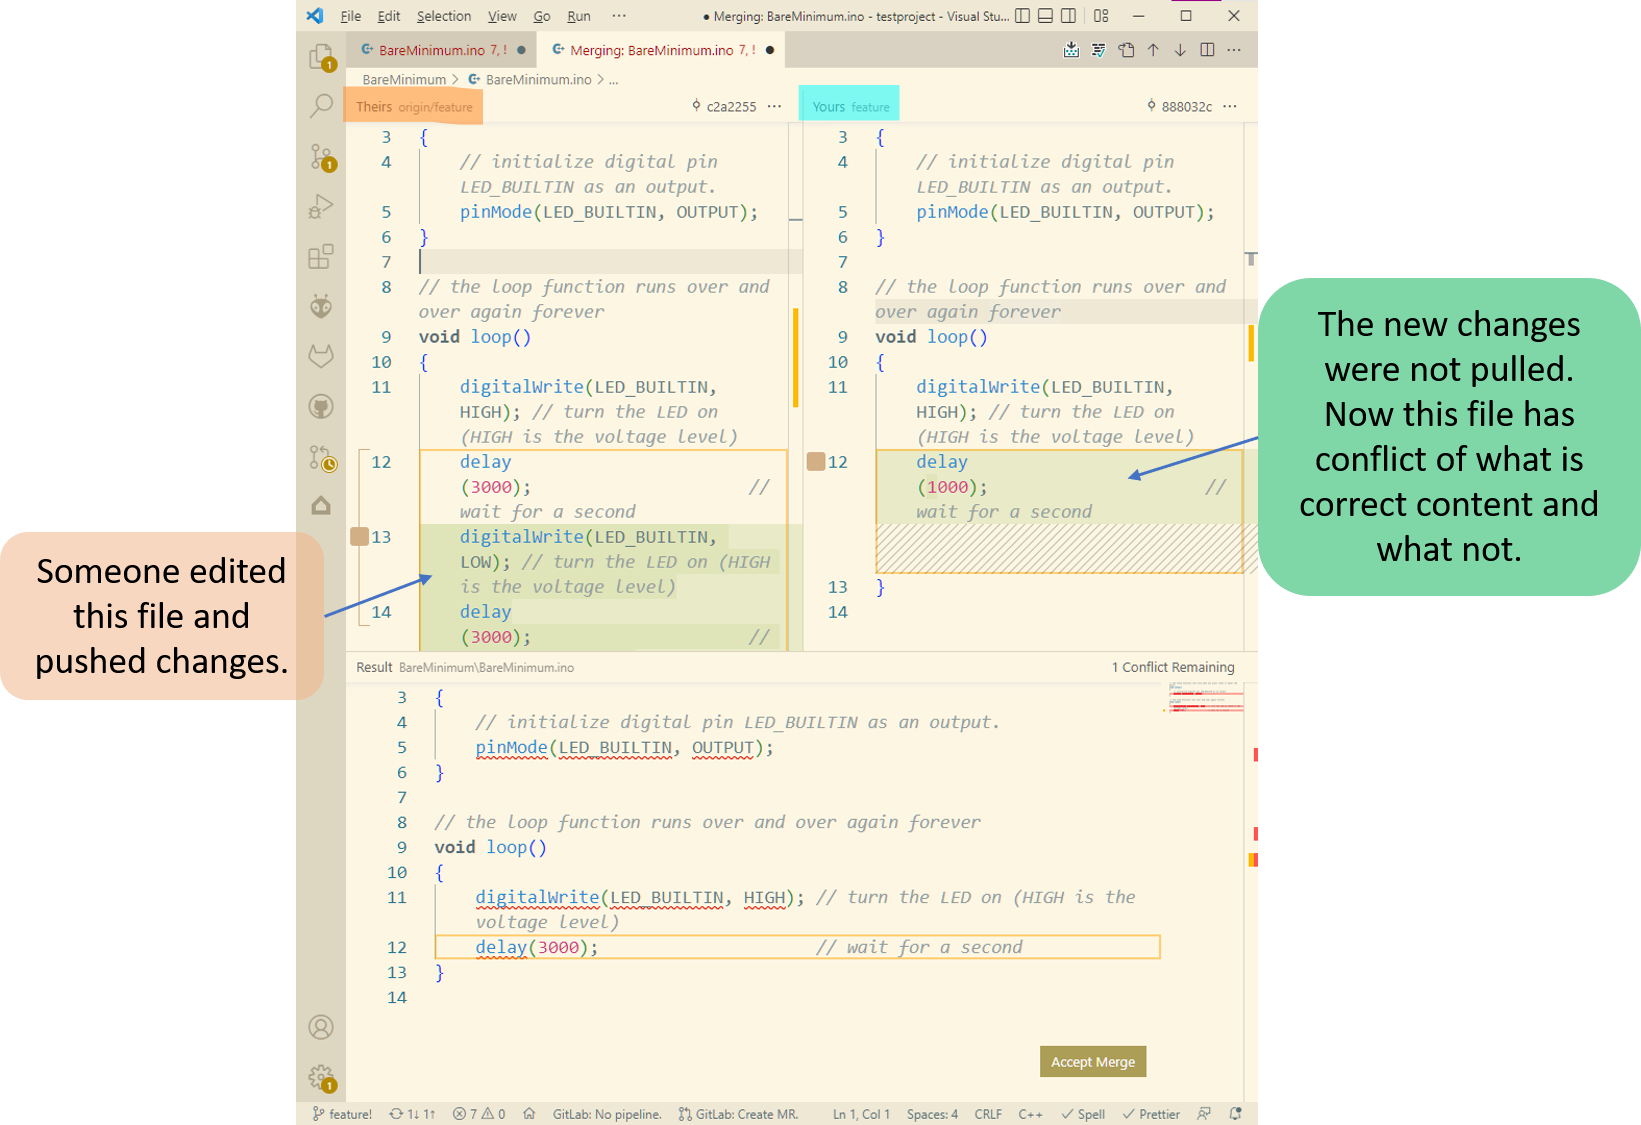This screenshot has width=1641, height=1125.
Task: Open the Source Control view
Action: (321, 157)
